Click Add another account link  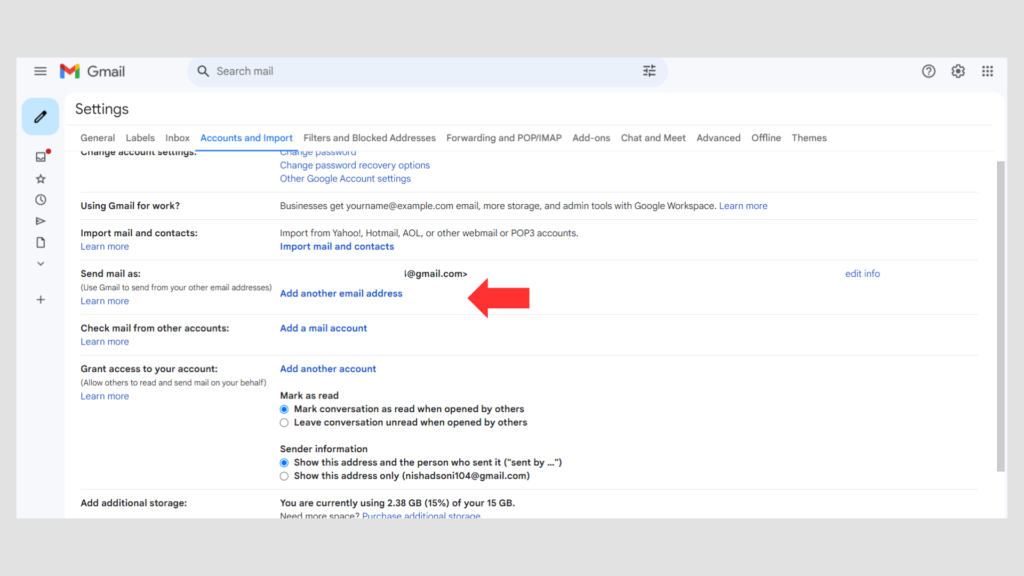(328, 368)
